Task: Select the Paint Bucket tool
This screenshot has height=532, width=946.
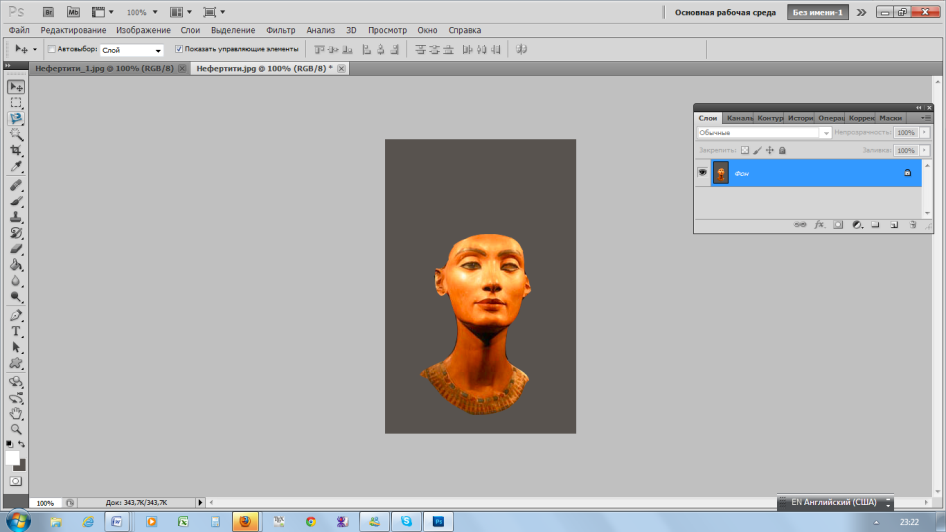Action: pyautogui.click(x=16, y=265)
